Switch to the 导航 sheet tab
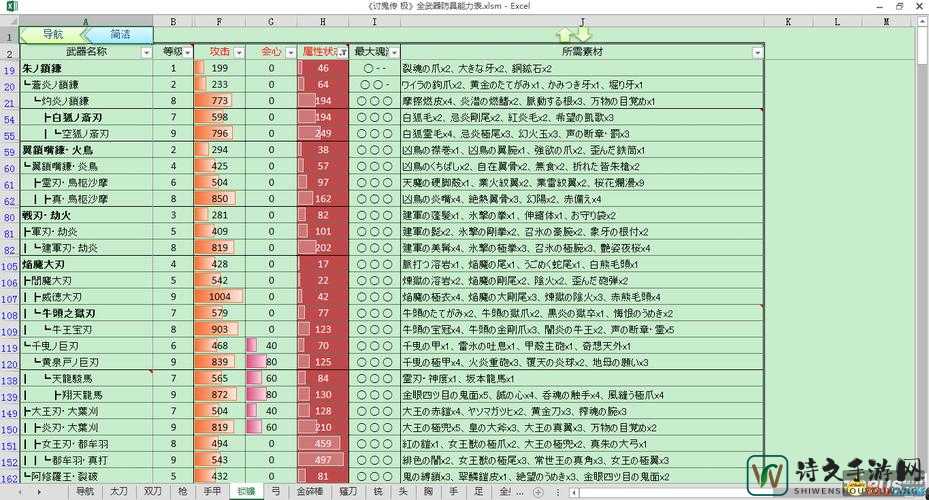Image resolution: width=929 pixels, height=500 pixels. 85,491
